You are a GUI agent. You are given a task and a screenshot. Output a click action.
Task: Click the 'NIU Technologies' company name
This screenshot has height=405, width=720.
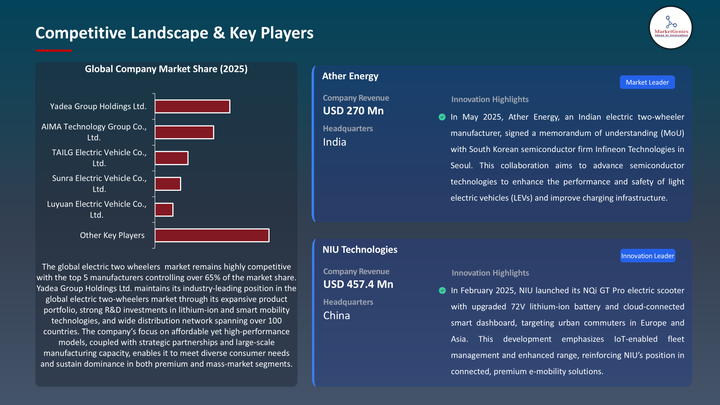360,250
